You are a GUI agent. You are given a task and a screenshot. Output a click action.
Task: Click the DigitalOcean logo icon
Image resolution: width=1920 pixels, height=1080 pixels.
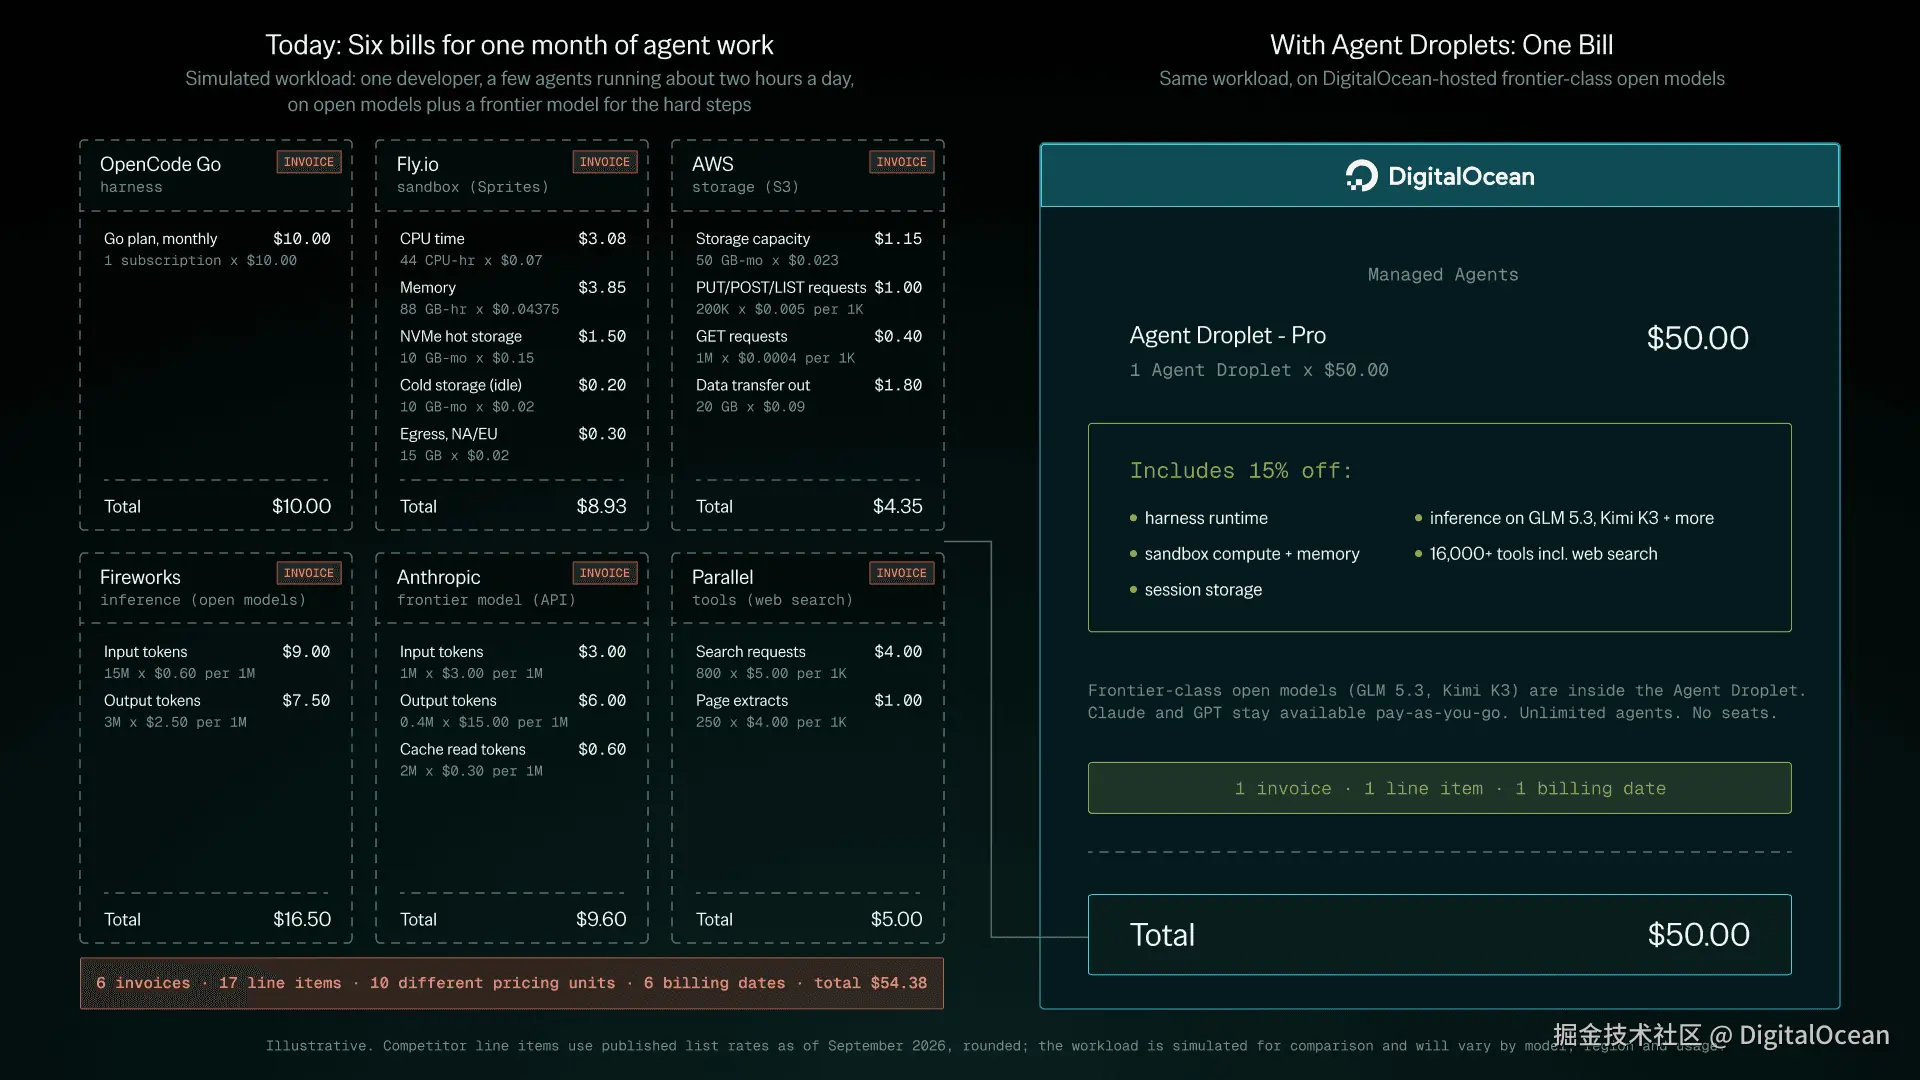coord(1361,176)
